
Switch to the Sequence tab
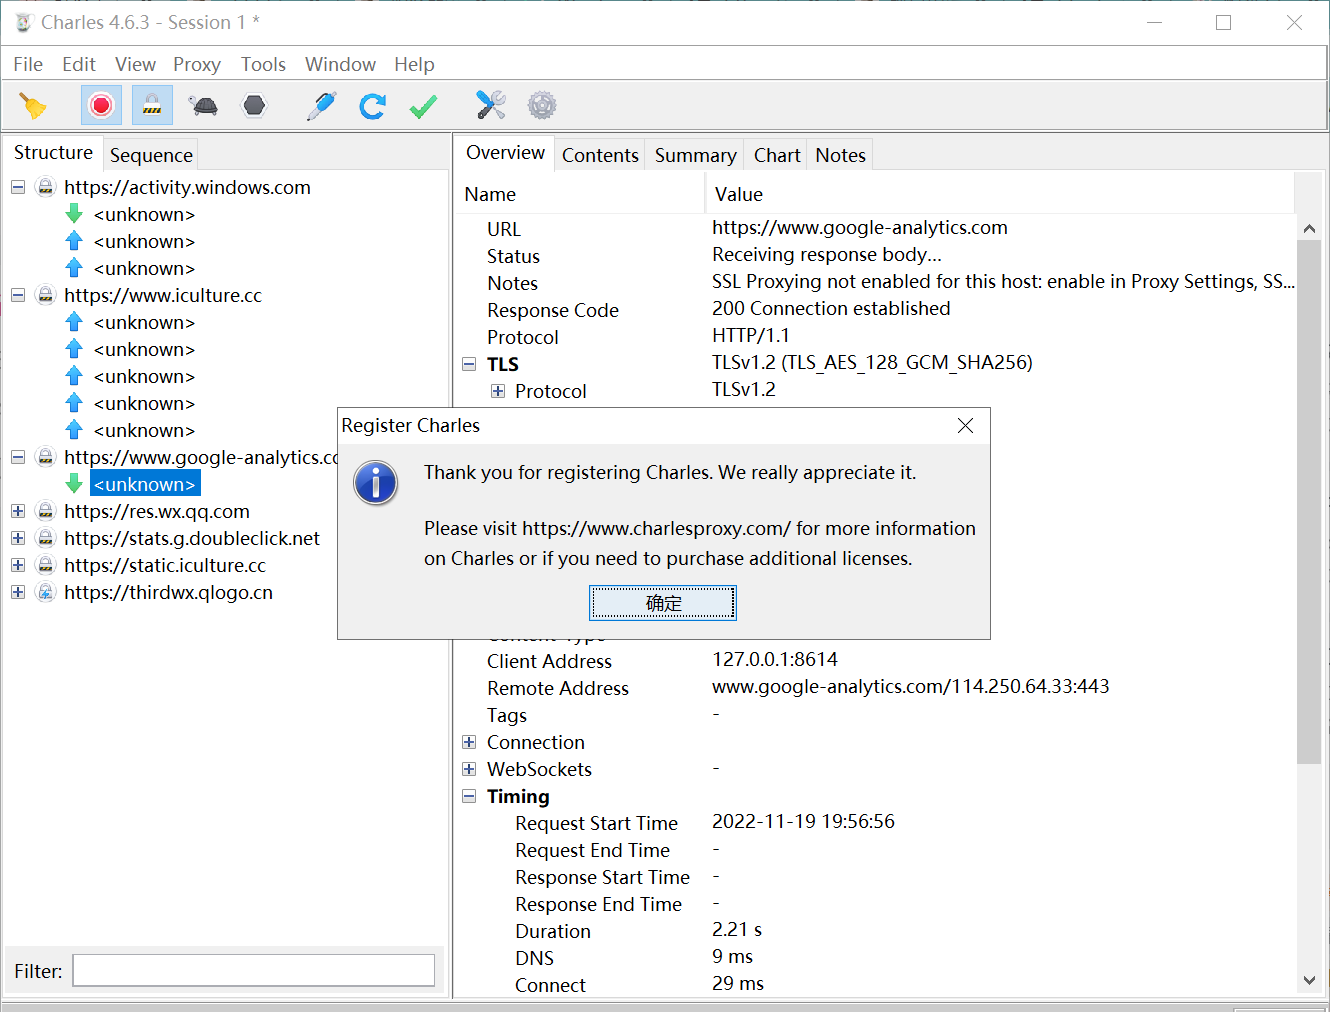pyautogui.click(x=151, y=156)
